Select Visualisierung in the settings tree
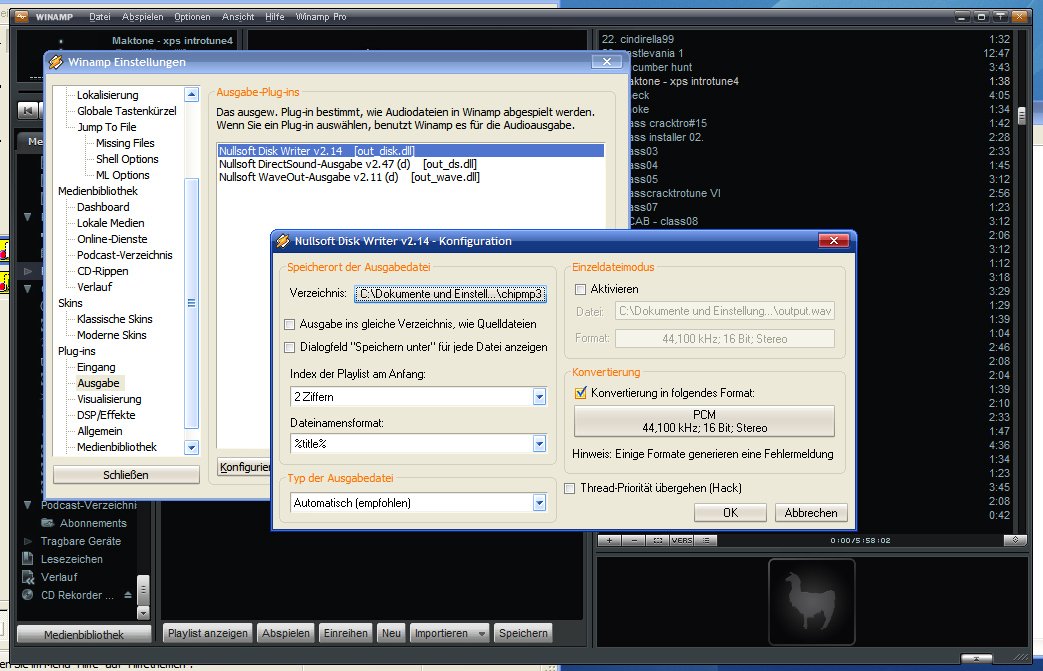This screenshot has width=1043, height=671. [109, 399]
